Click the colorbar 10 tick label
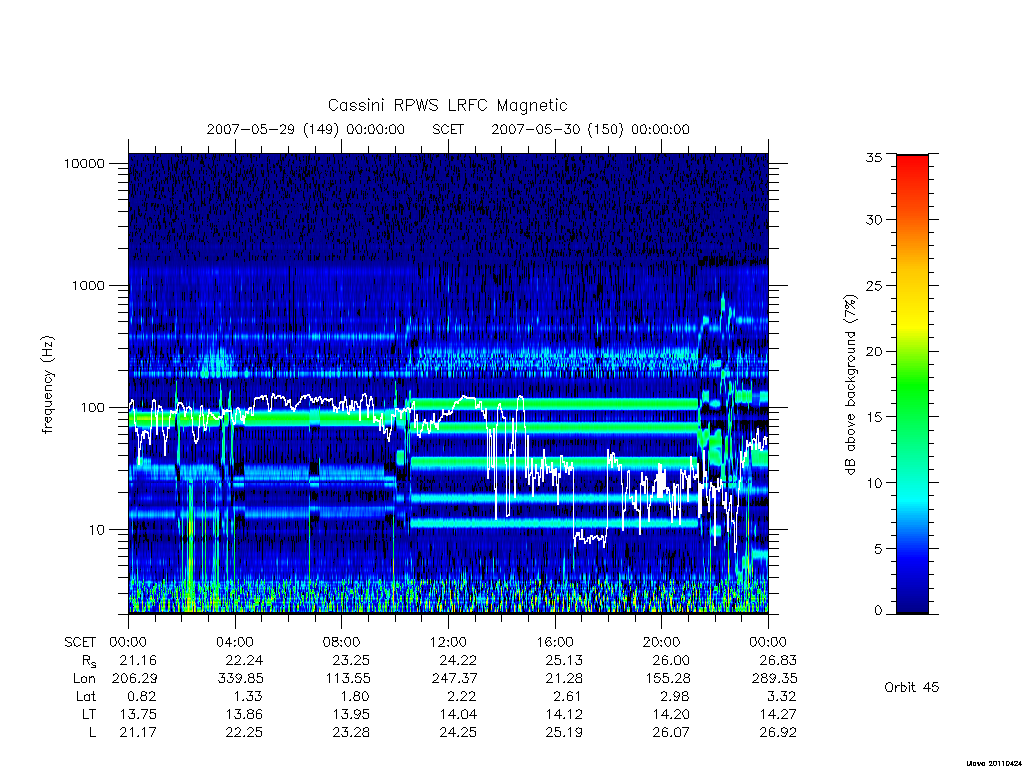Image resolution: width=1024 pixels, height=768 pixels. pyautogui.click(x=874, y=483)
